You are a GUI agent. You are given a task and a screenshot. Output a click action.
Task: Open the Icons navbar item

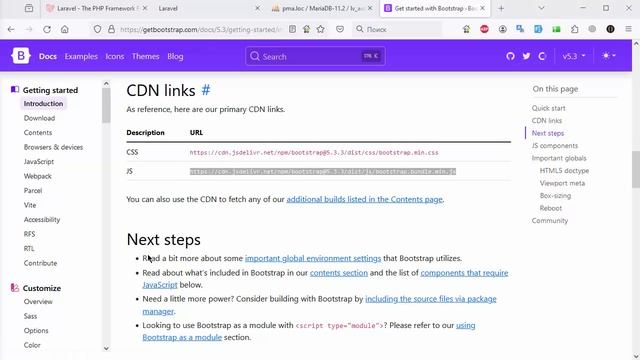(x=115, y=56)
